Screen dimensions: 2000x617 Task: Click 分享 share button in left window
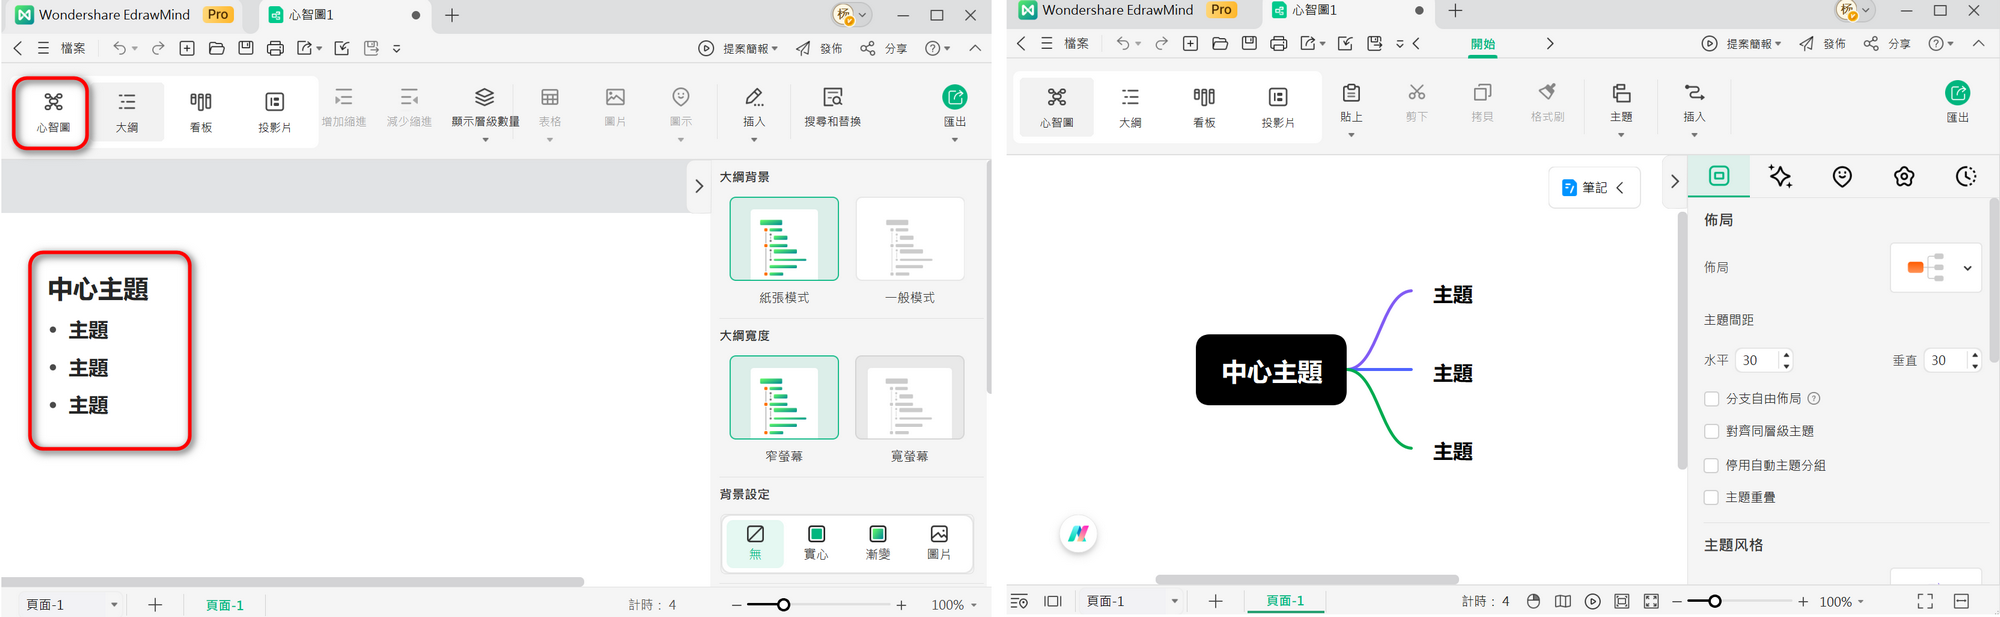[x=883, y=48]
